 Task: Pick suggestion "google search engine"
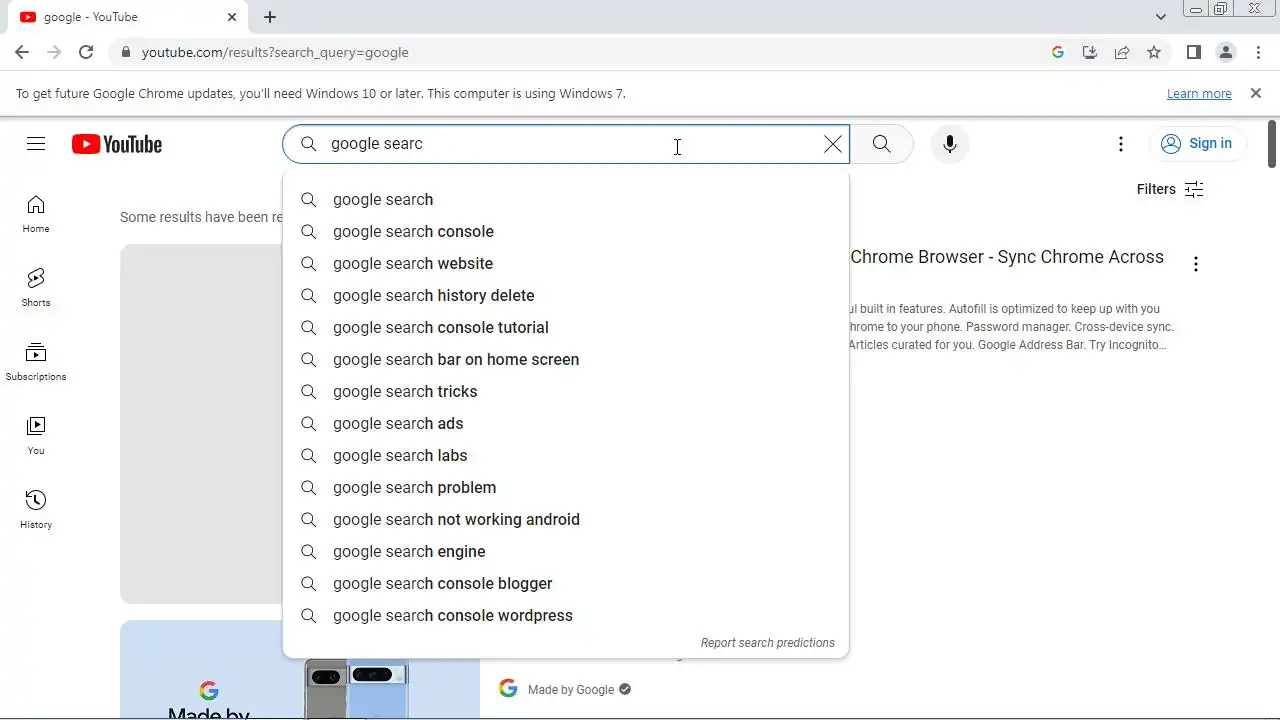[566, 552]
